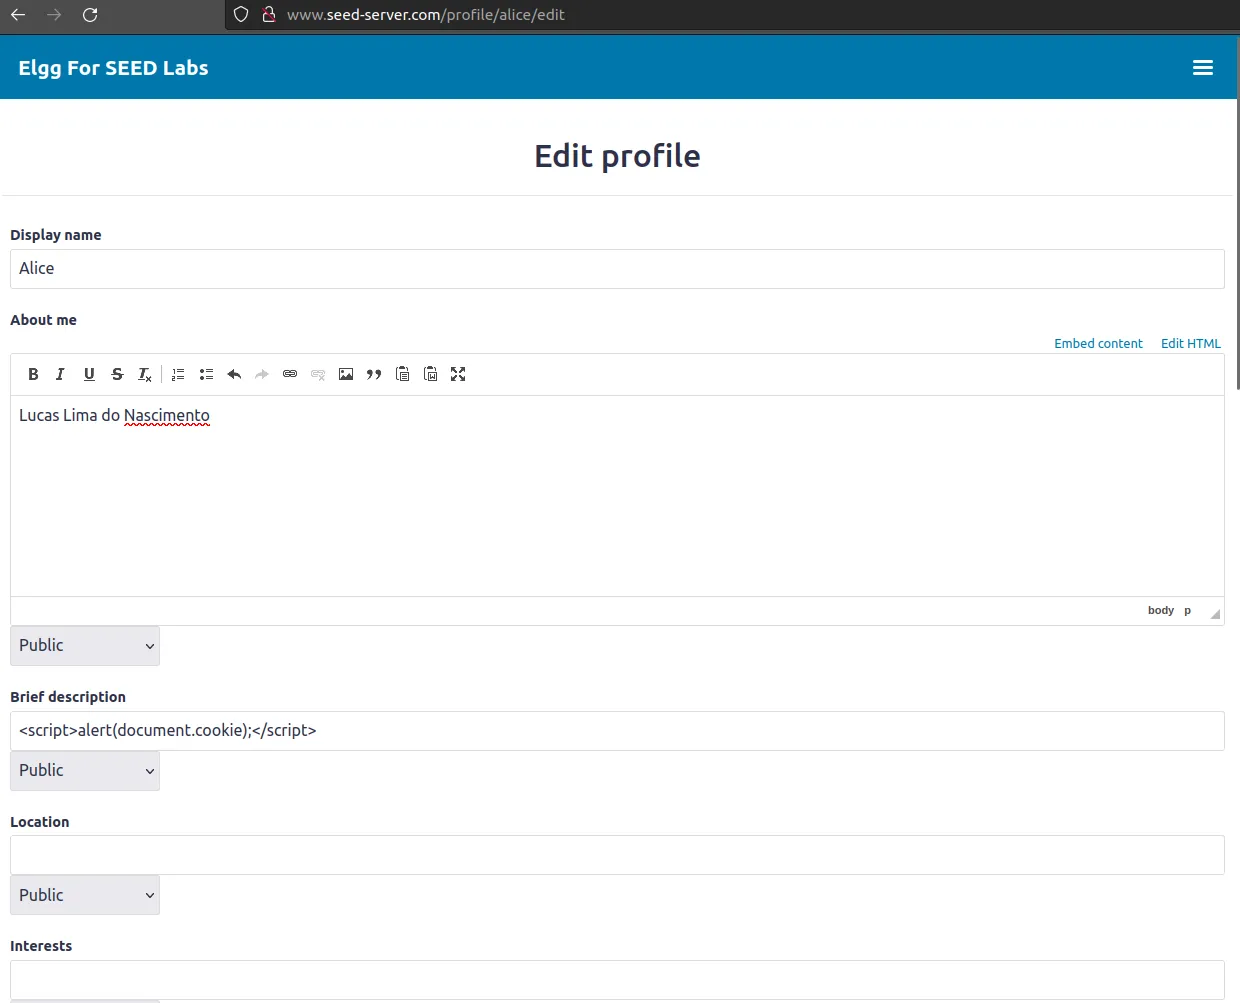
Task: Toggle underline text formatting
Action: pos(89,374)
